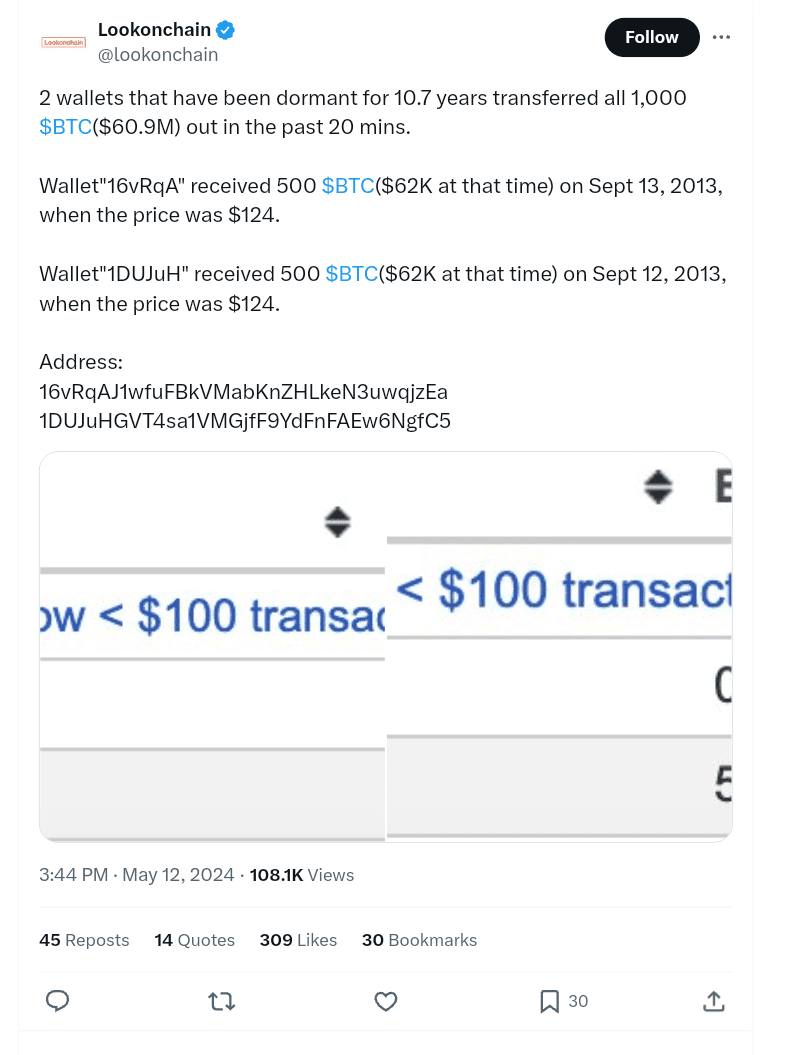Screen dimensions: 803x1055
Task: View the 45 Reposts list
Action: click(84, 940)
